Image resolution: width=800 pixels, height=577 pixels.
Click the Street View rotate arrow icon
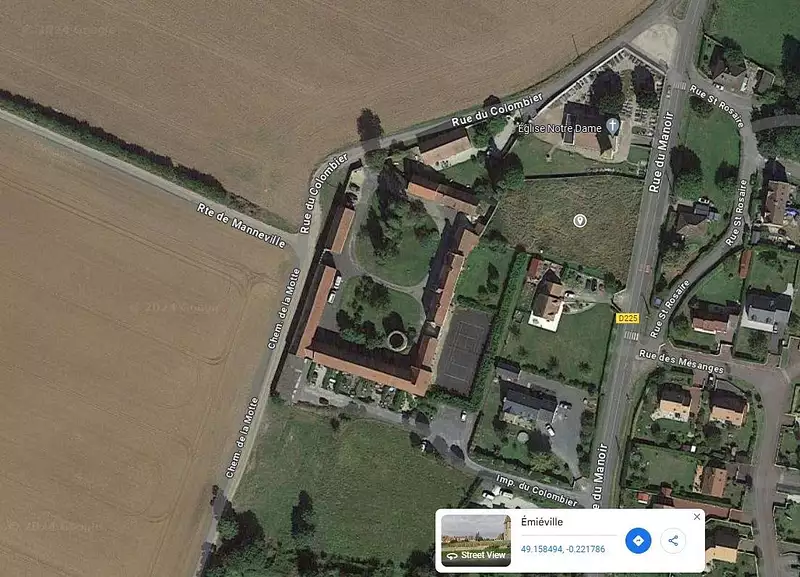452,556
